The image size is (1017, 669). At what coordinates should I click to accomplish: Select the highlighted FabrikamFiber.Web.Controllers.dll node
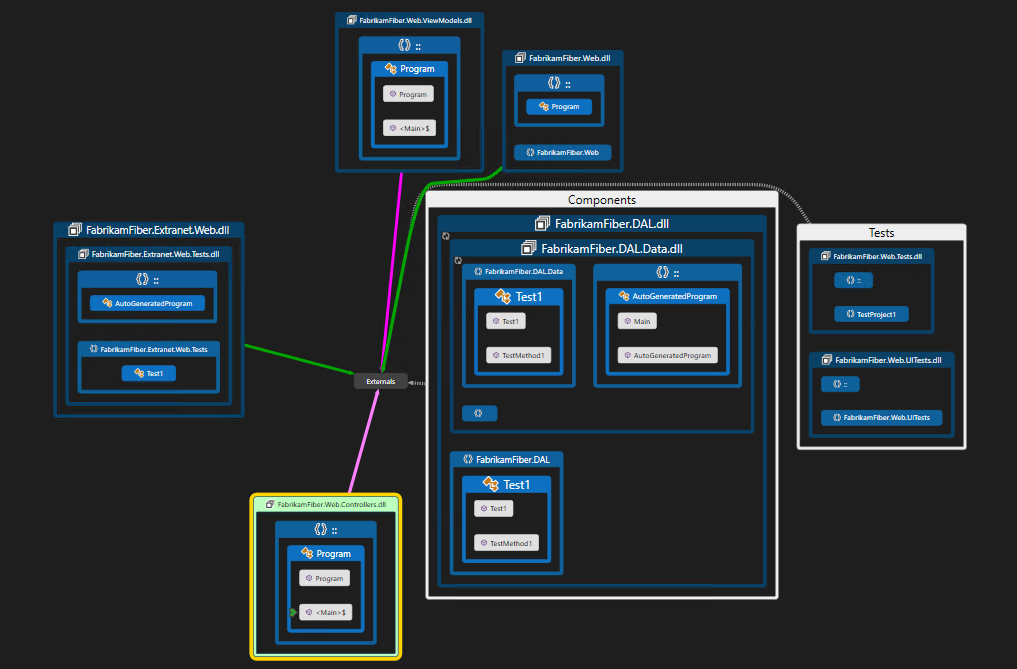[326, 504]
